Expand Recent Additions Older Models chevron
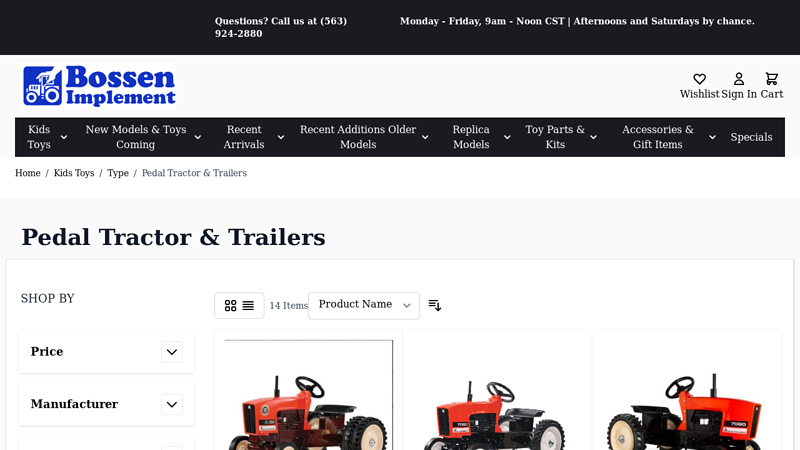 [425, 137]
